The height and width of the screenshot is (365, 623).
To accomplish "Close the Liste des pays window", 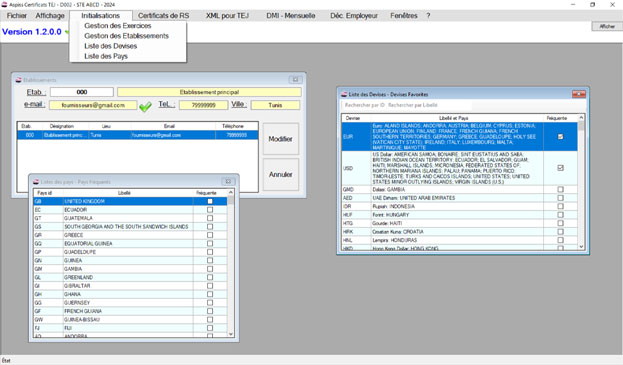I will click(228, 182).
